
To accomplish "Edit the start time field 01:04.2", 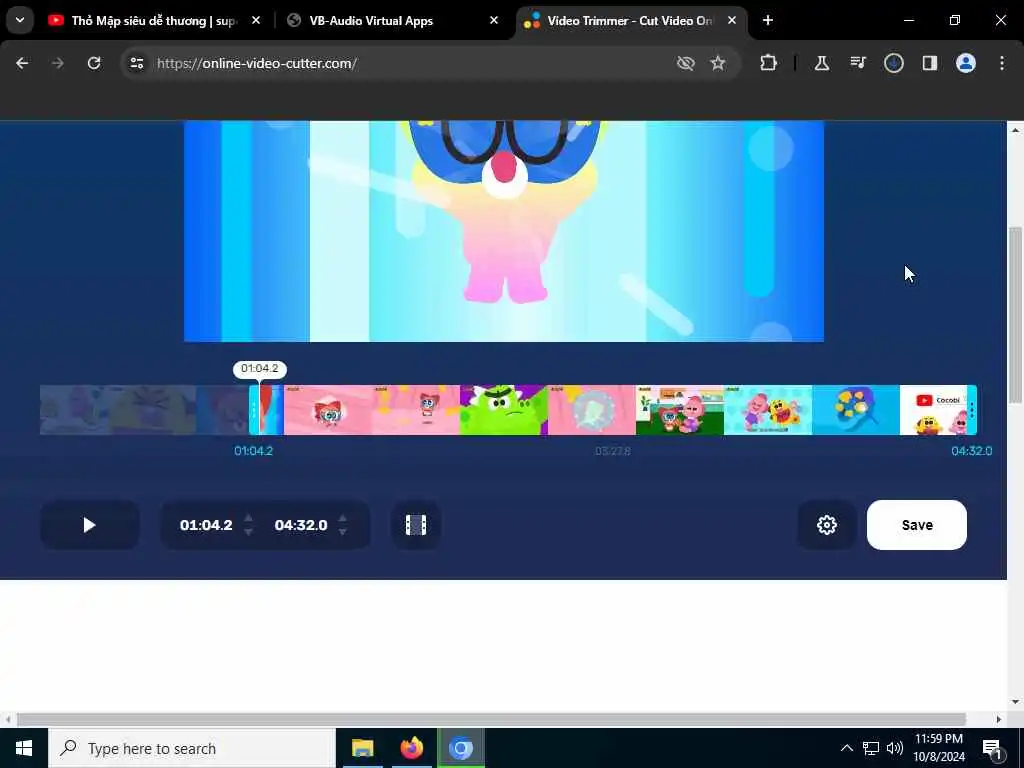I will point(206,525).
